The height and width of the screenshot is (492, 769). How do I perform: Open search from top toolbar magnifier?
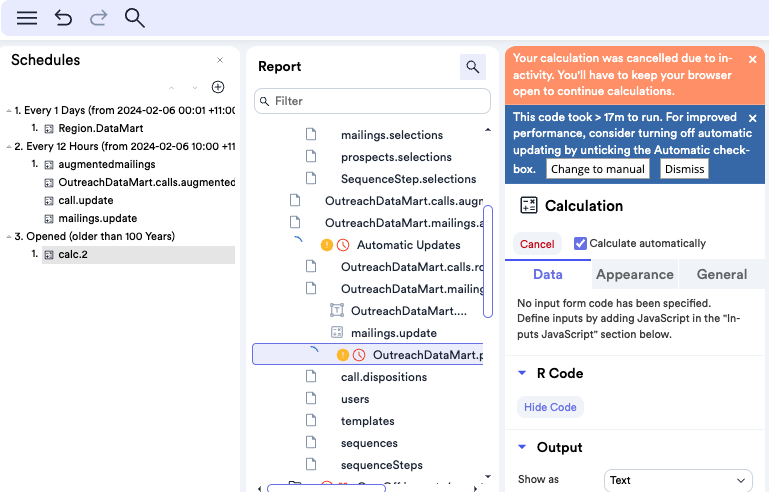tap(134, 18)
